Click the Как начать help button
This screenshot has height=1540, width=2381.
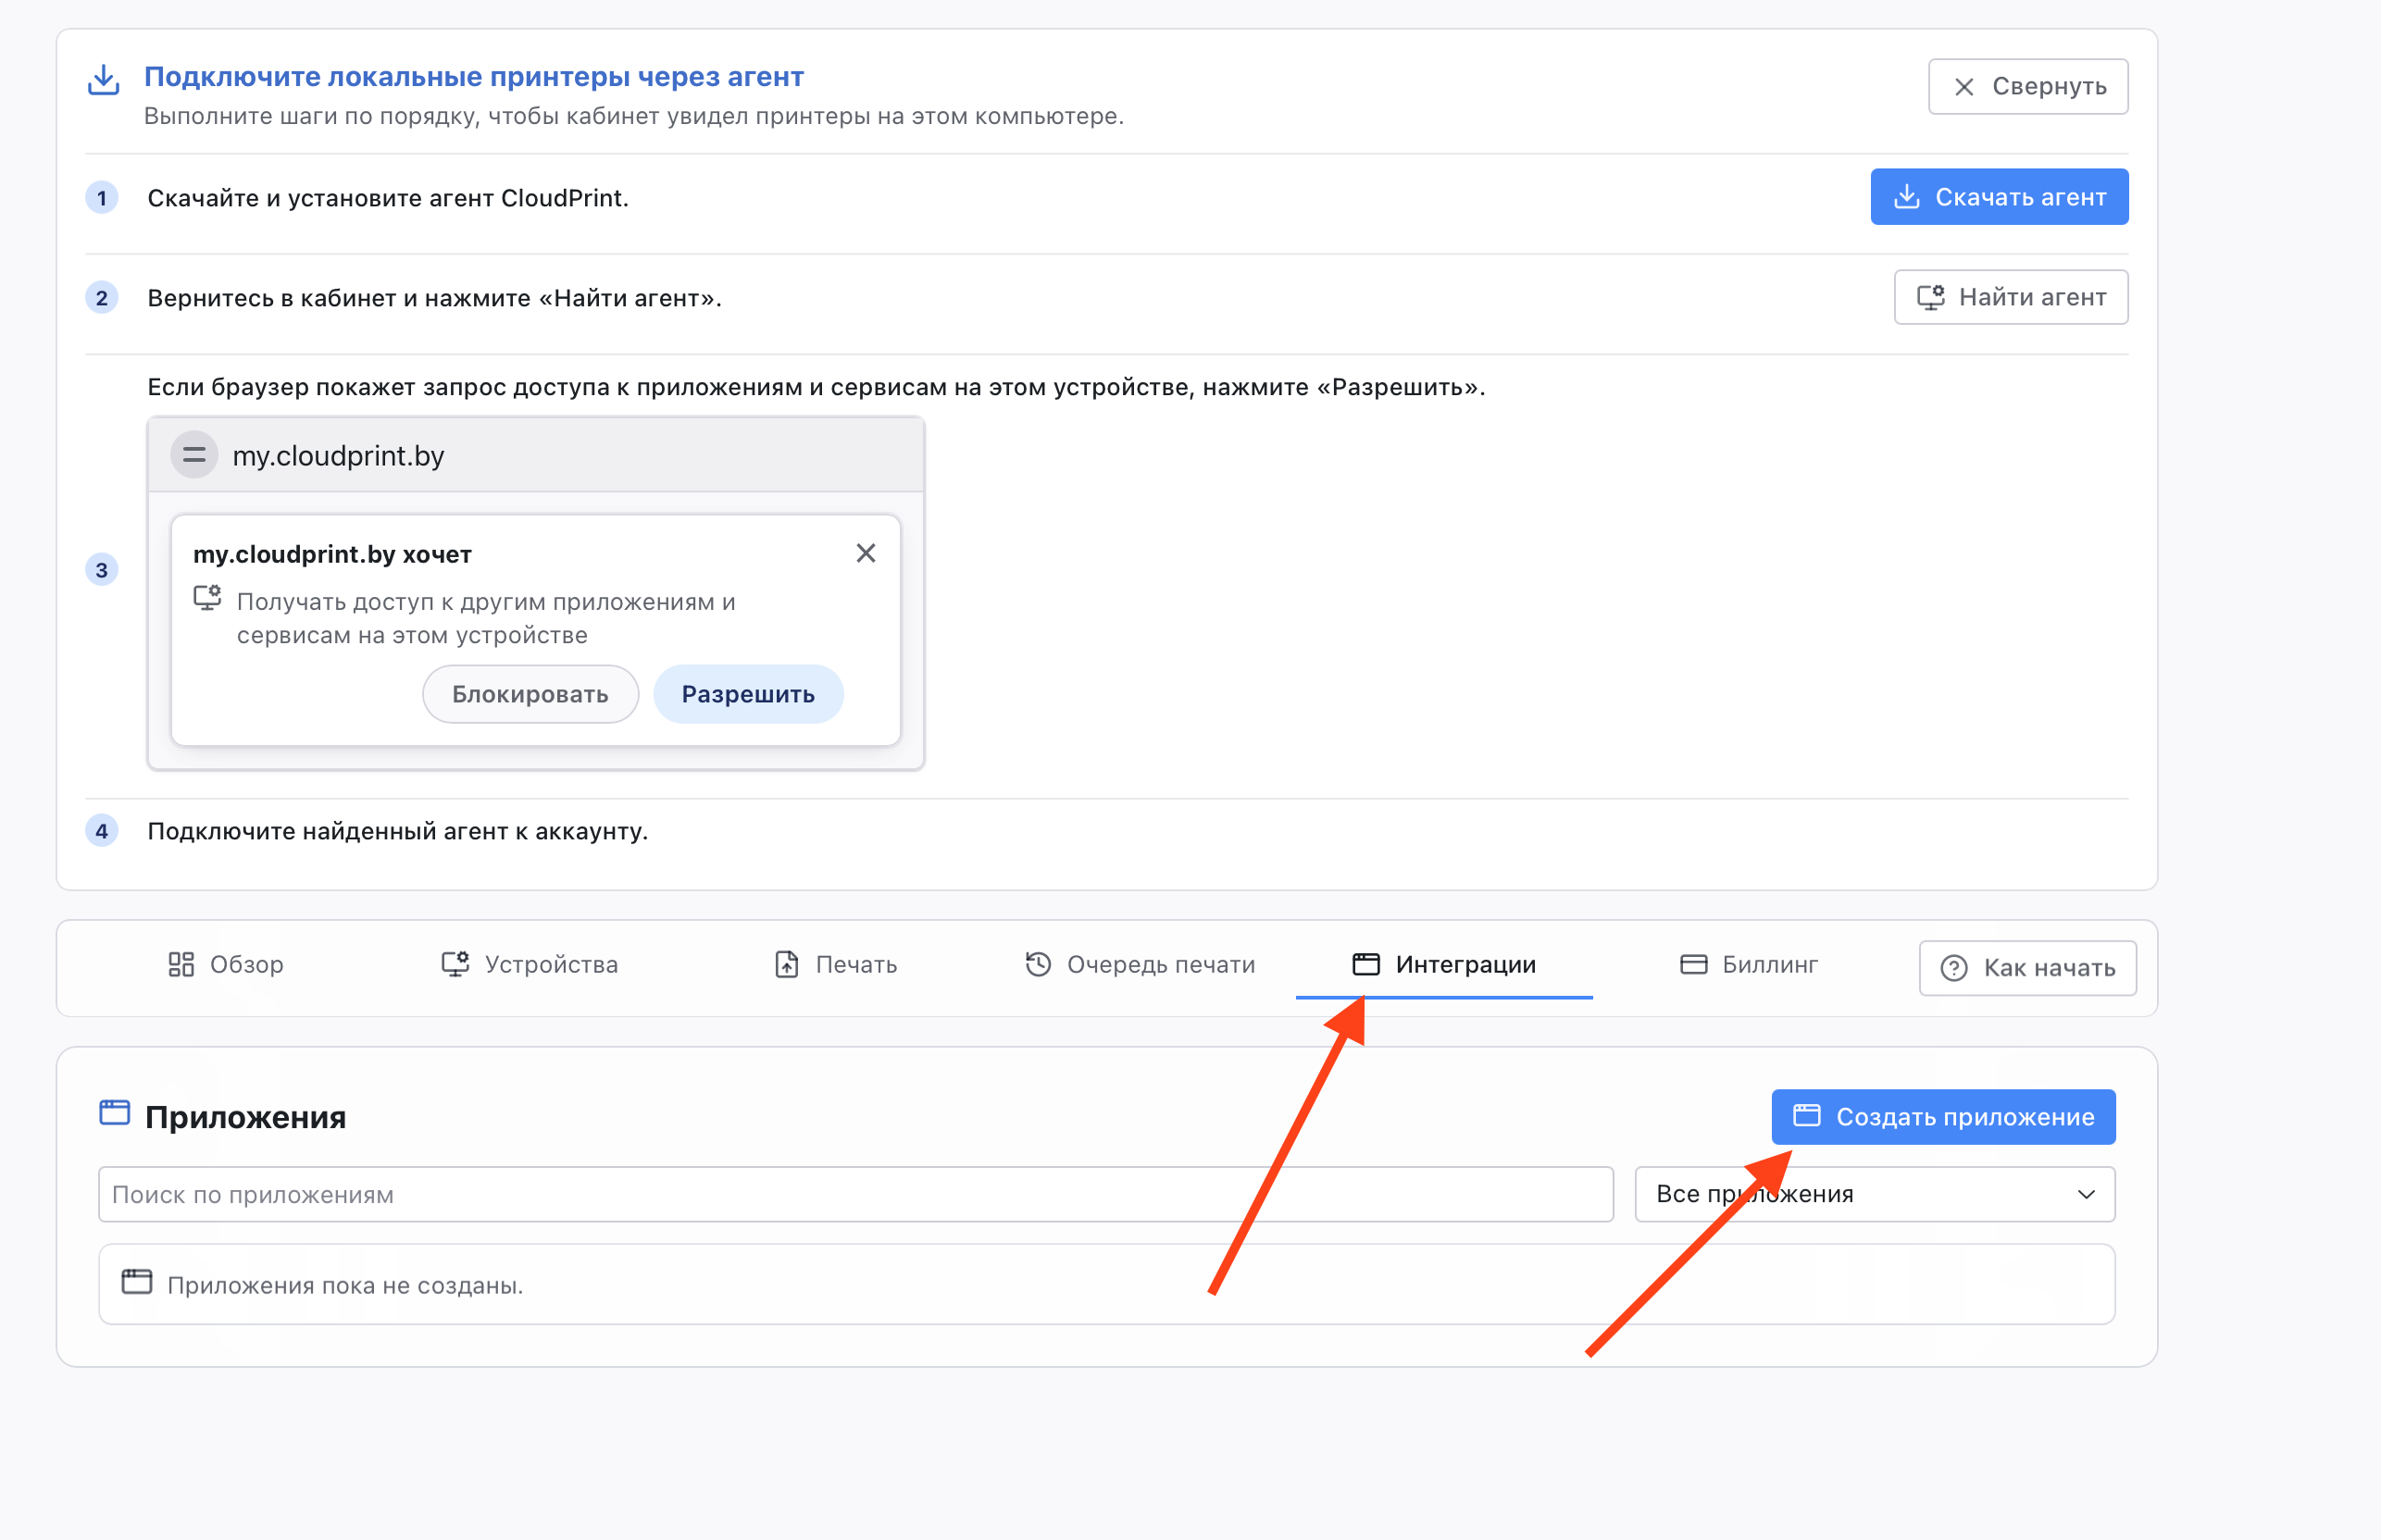pos(2027,968)
